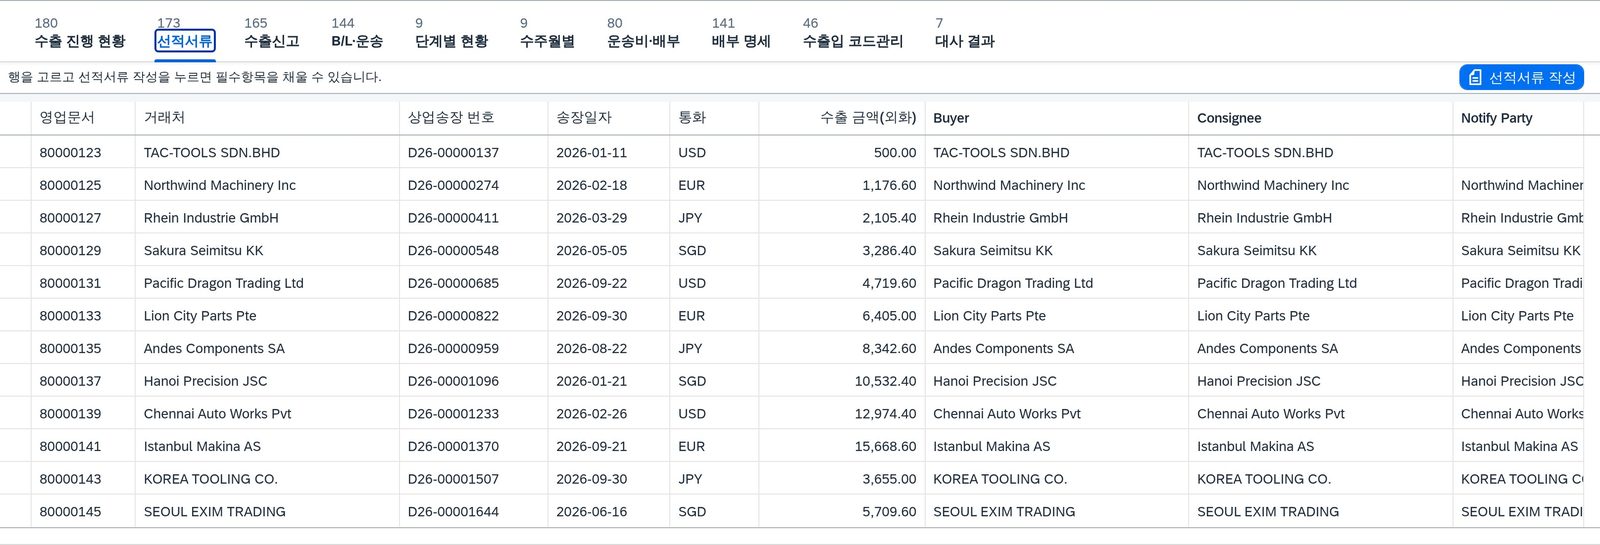Switch to the 수출신고 tab

click(272, 33)
